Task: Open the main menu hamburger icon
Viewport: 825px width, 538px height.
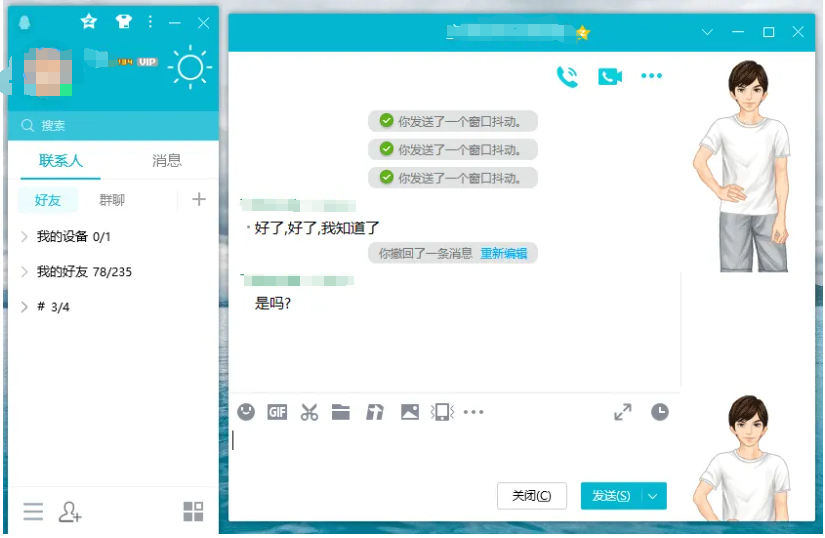Action: 33,511
